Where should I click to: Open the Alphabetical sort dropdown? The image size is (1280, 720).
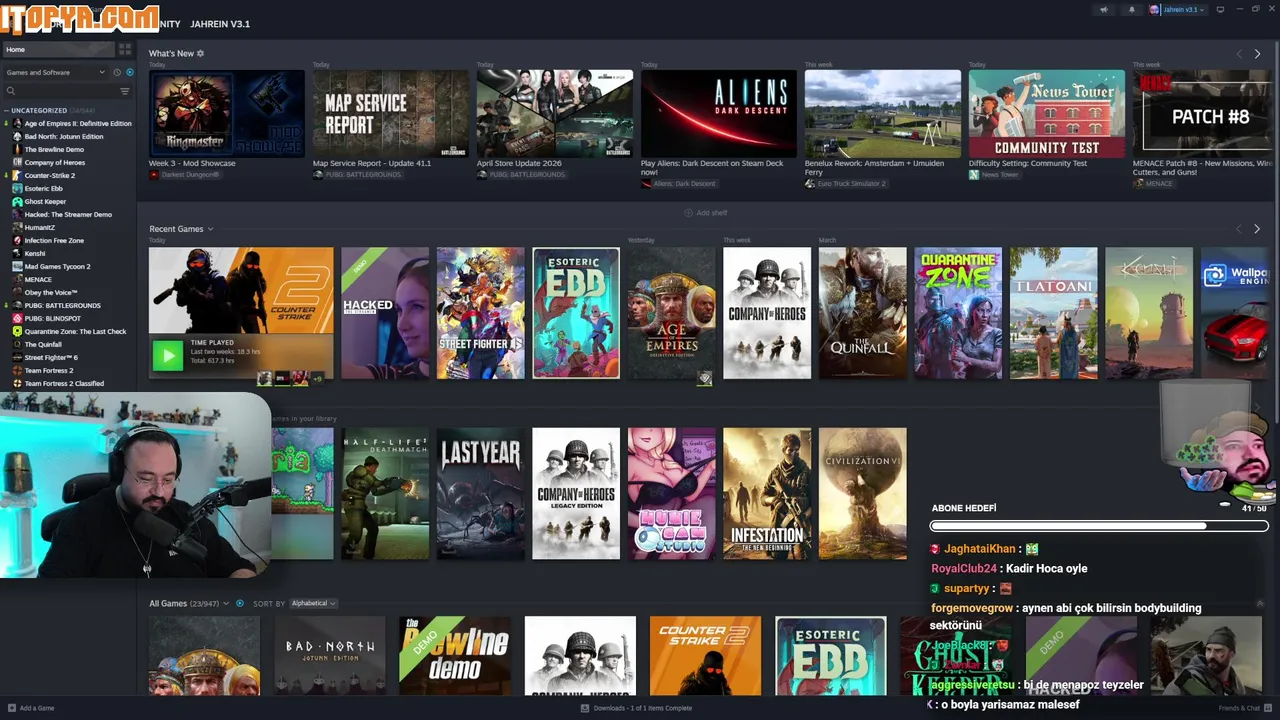pos(313,603)
